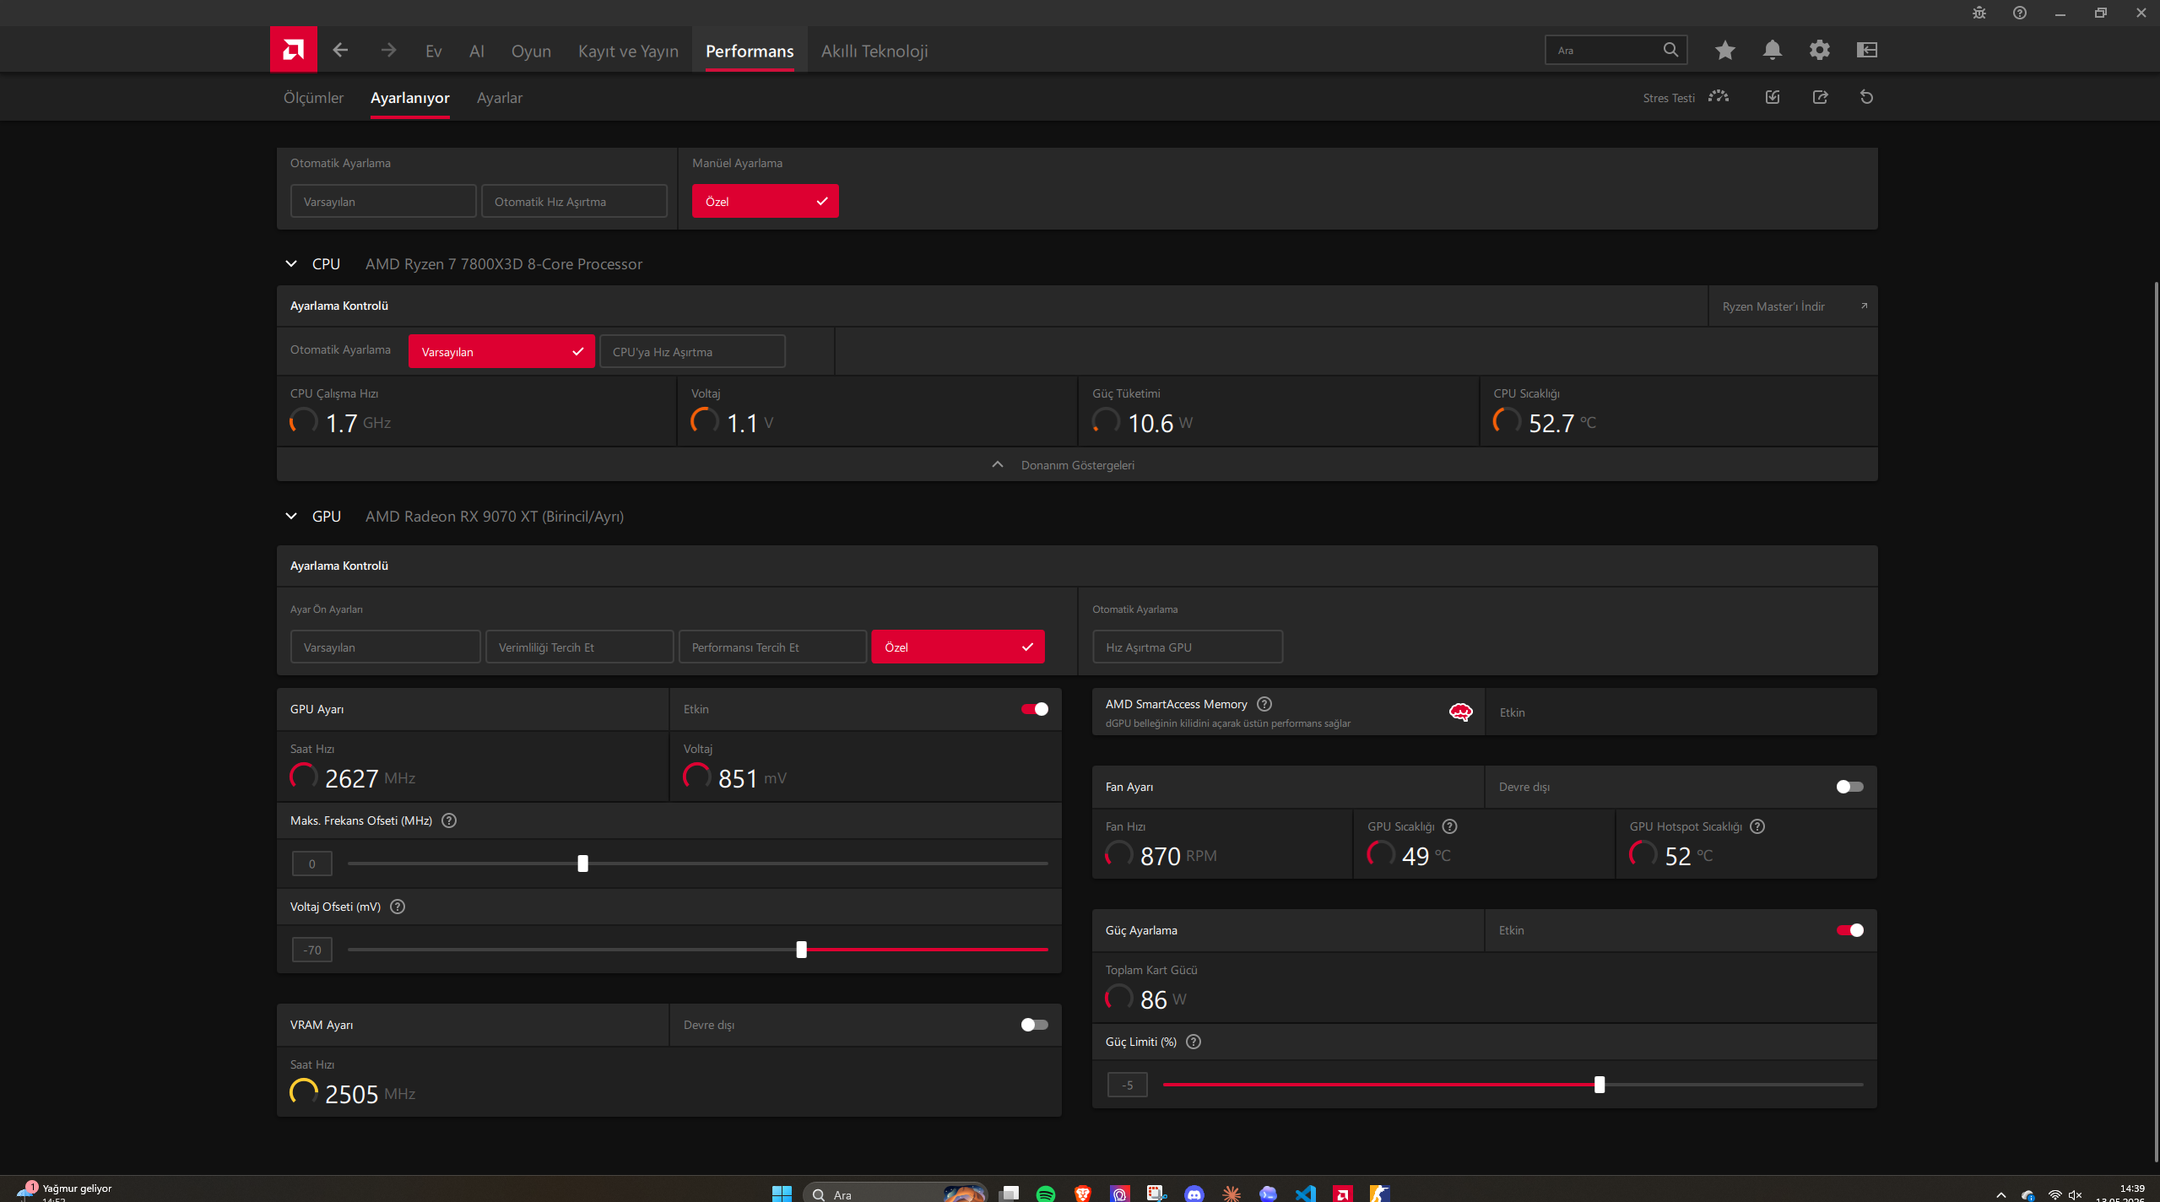The width and height of the screenshot is (2160, 1202).
Task: Select GPU preset Varsayılan
Action: tap(385, 647)
